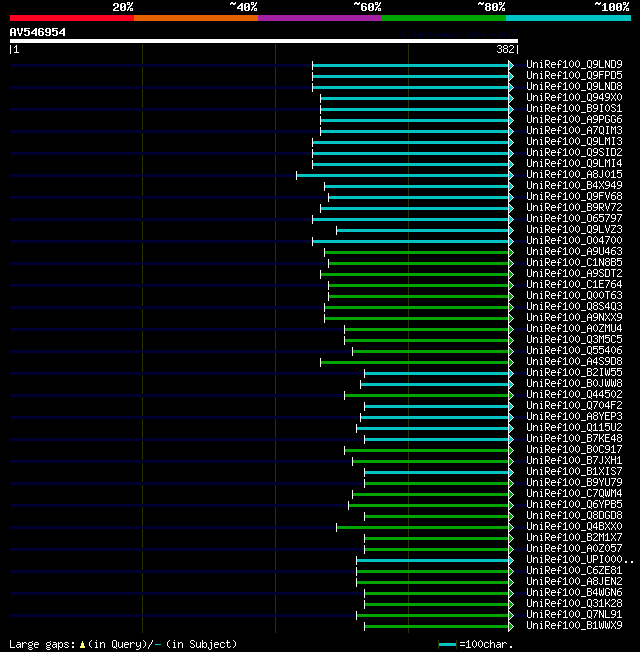Click the text UniRef100_A8YEP3
The image size is (640, 652).
click(x=574, y=417)
